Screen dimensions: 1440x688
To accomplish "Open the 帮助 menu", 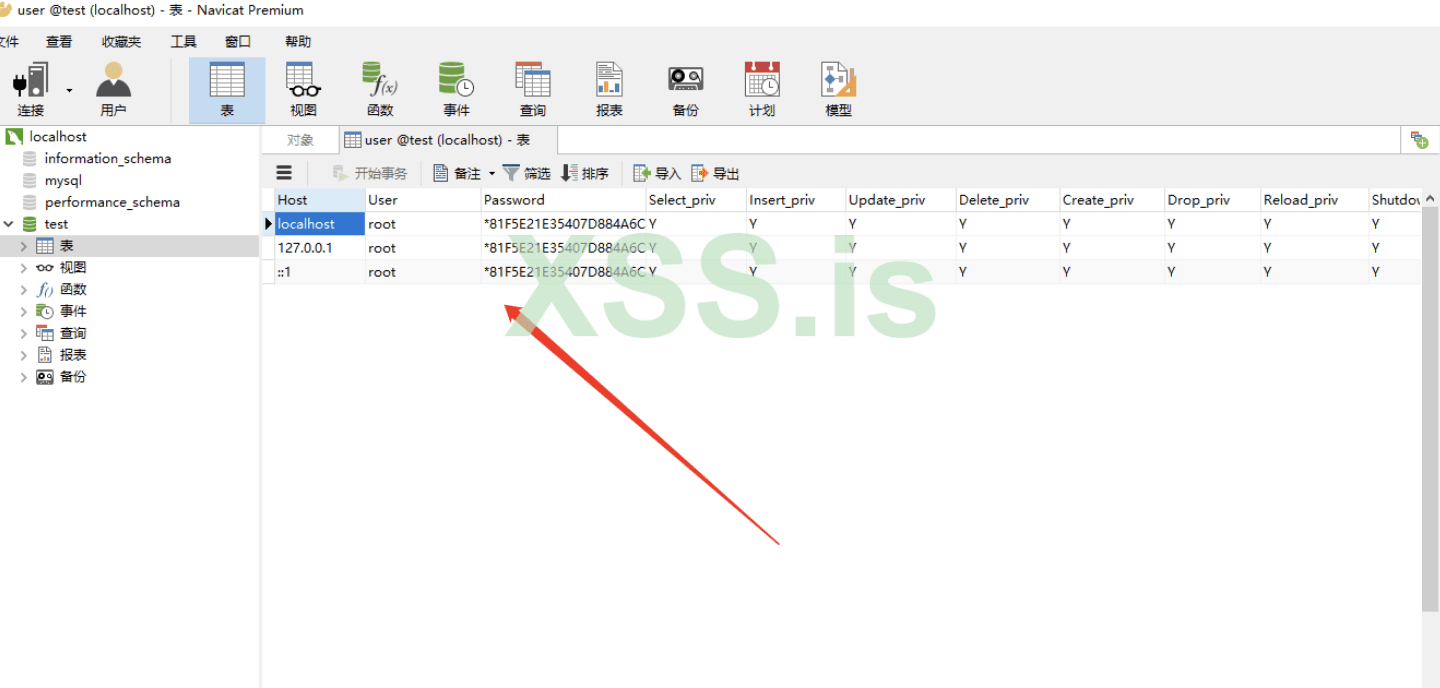I will point(298,41).
